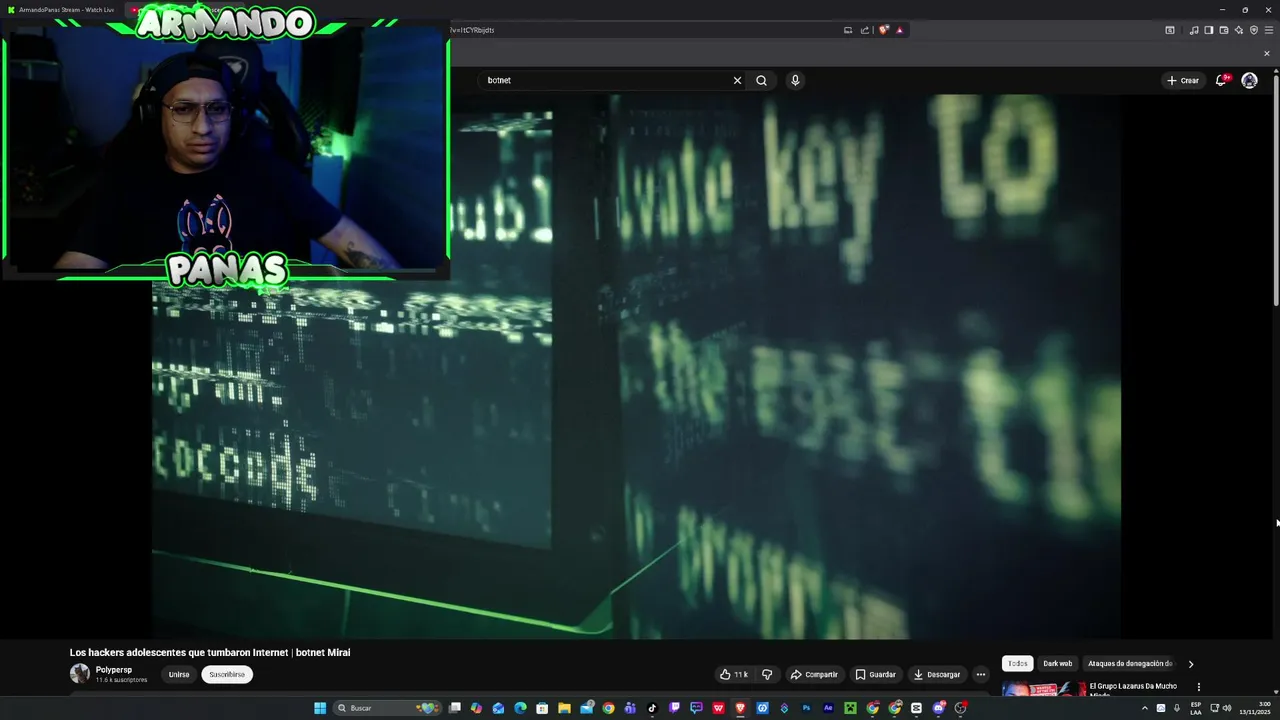Open Twitch from the taskbar

point(675,708)
